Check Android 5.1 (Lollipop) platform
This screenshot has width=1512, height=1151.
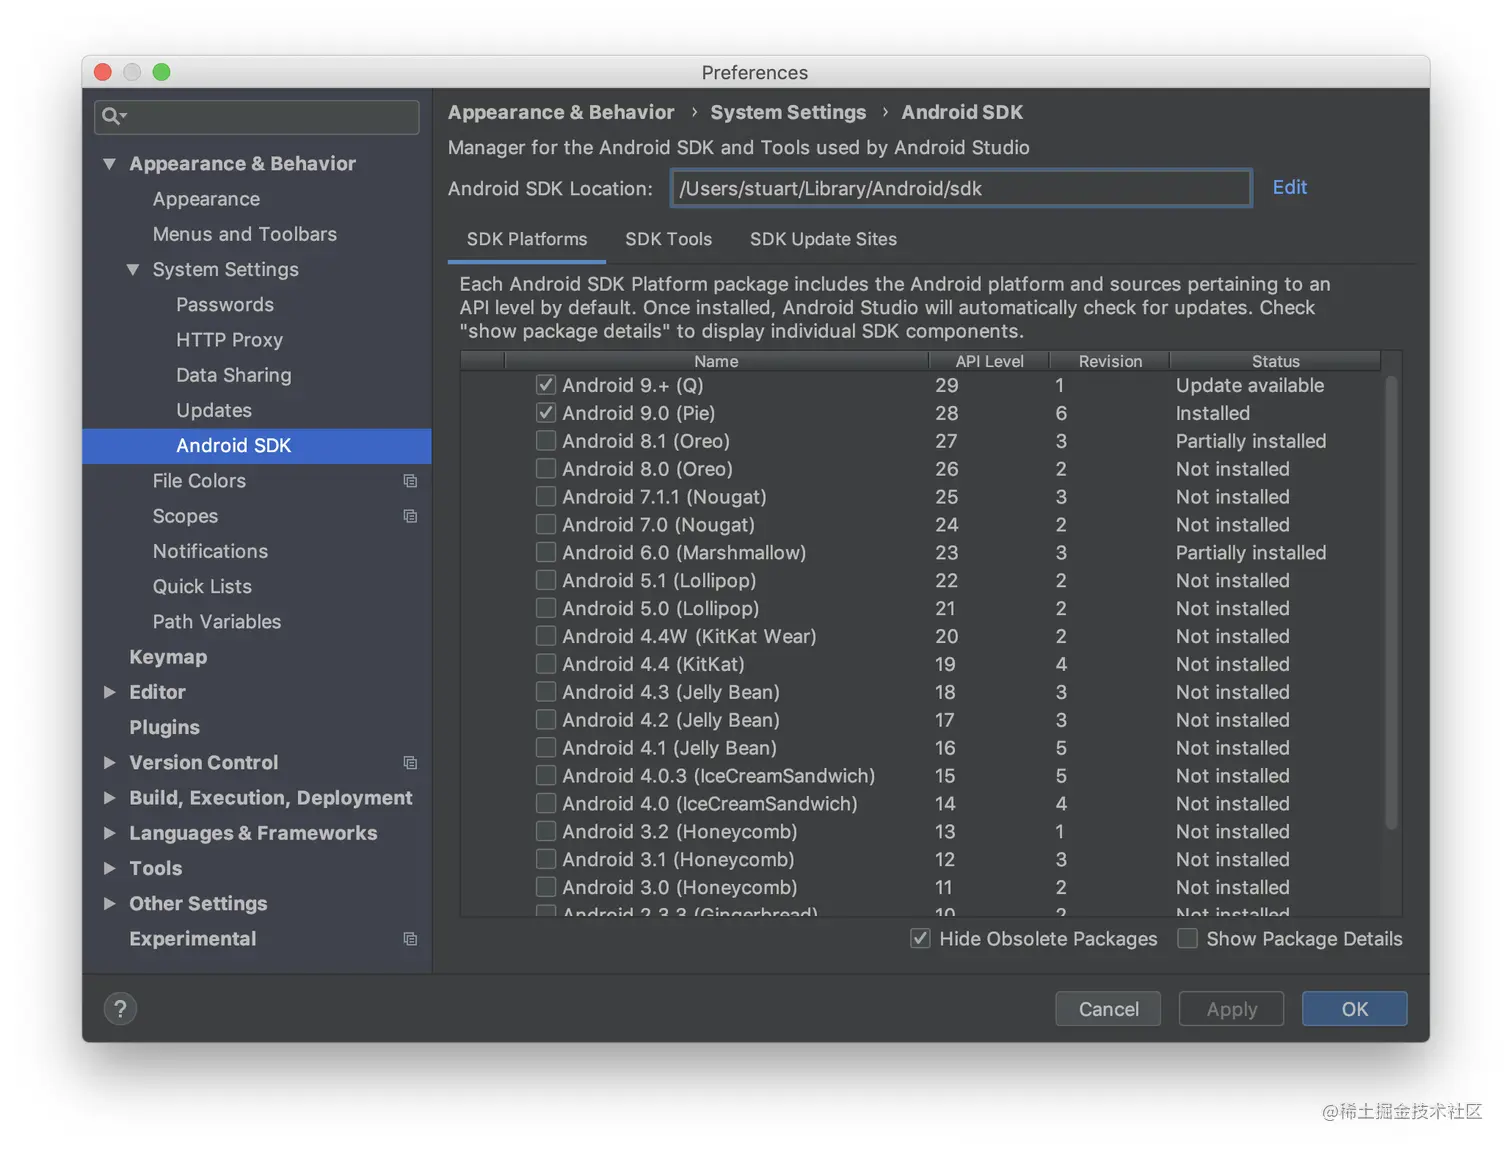point(546,581)
